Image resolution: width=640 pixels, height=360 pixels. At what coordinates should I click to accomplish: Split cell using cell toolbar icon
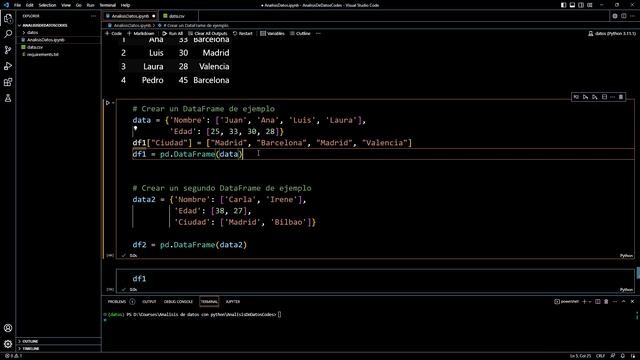(x=604, y=97)
